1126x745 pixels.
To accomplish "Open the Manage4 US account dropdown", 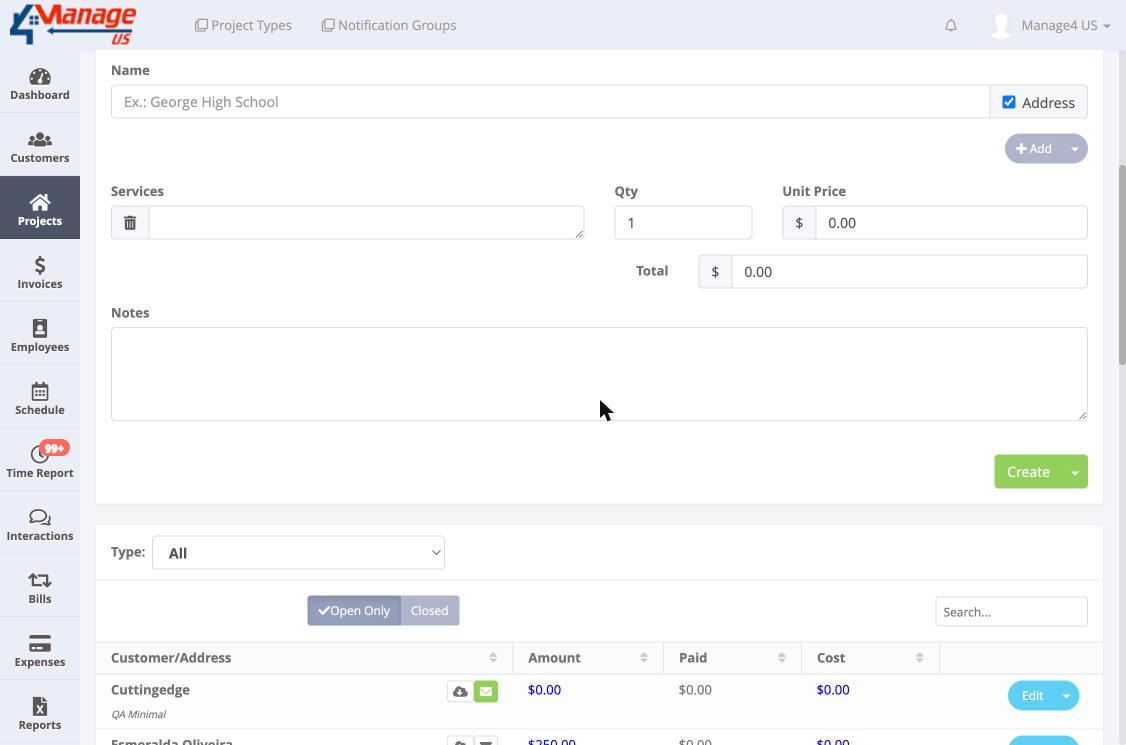I will [1065, 26].
